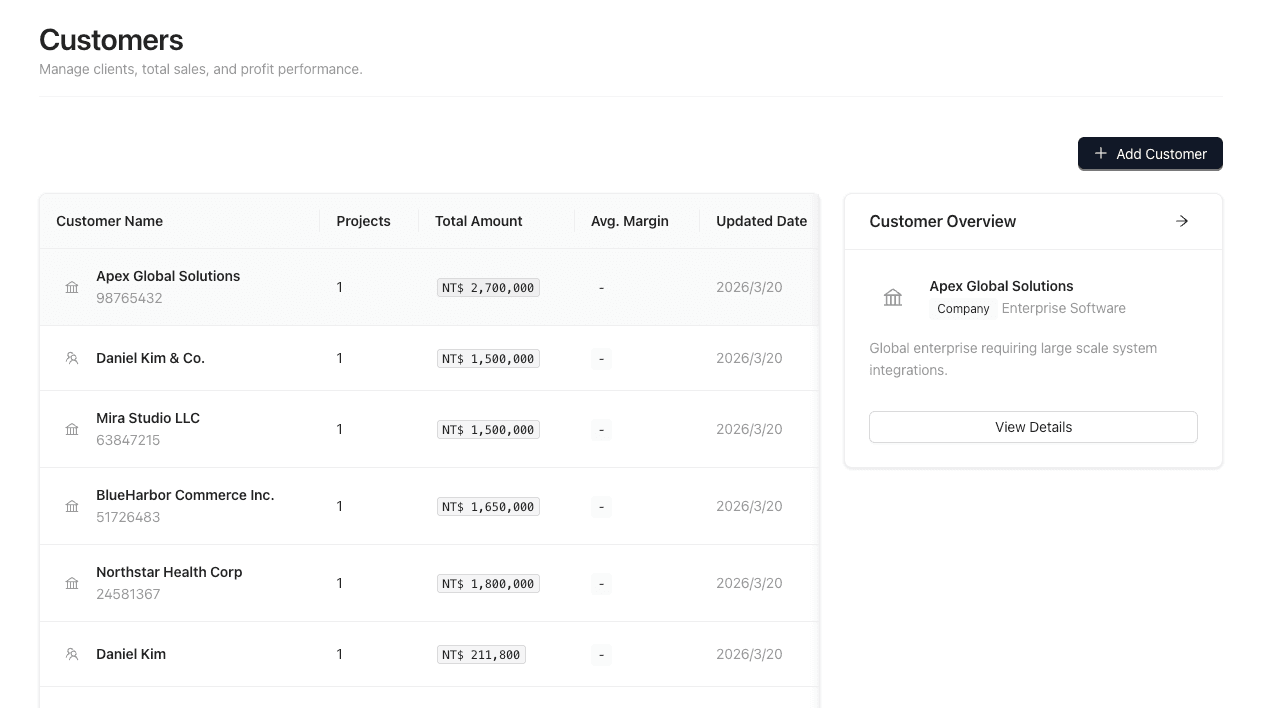
Task: Click NT$ 1,500,000 in Daniel Kim & Co. row
Action: click(488, 359)
